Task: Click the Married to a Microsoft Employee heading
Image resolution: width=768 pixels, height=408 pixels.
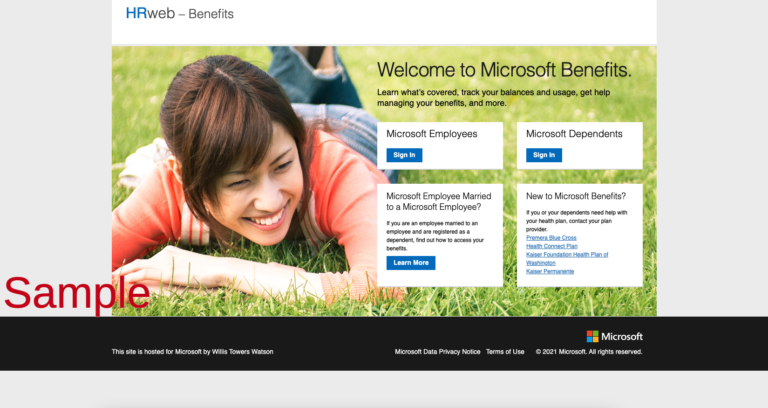Action: point(439,201)
